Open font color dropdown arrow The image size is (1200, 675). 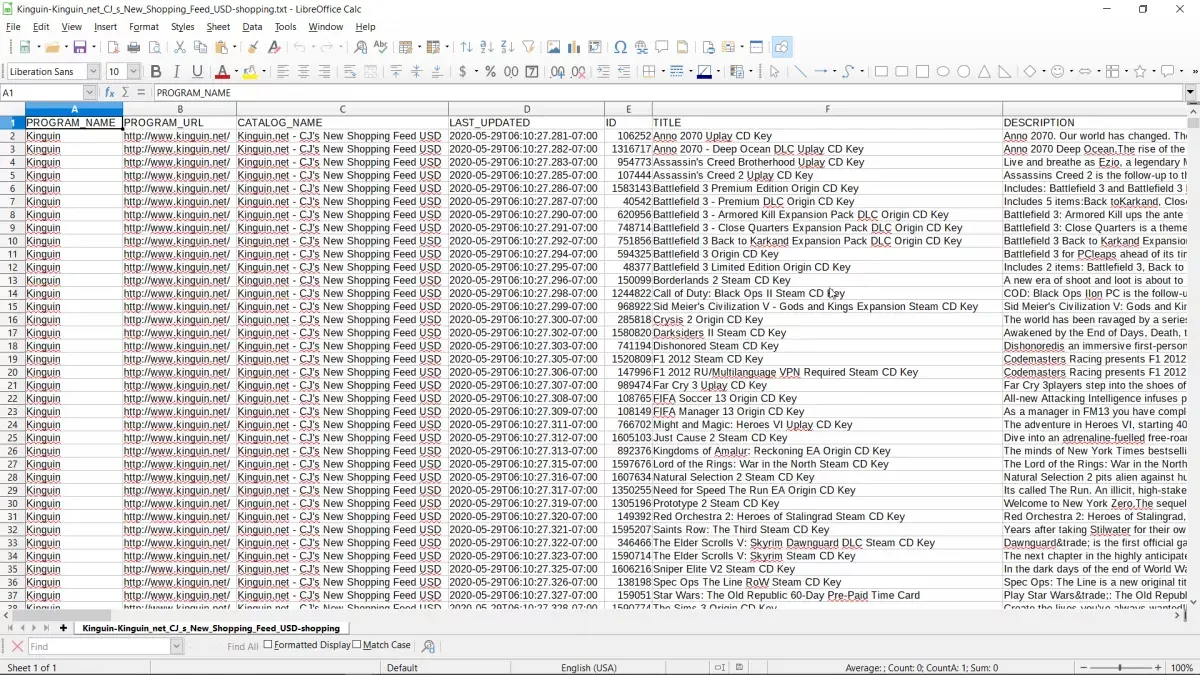point(235,72)
